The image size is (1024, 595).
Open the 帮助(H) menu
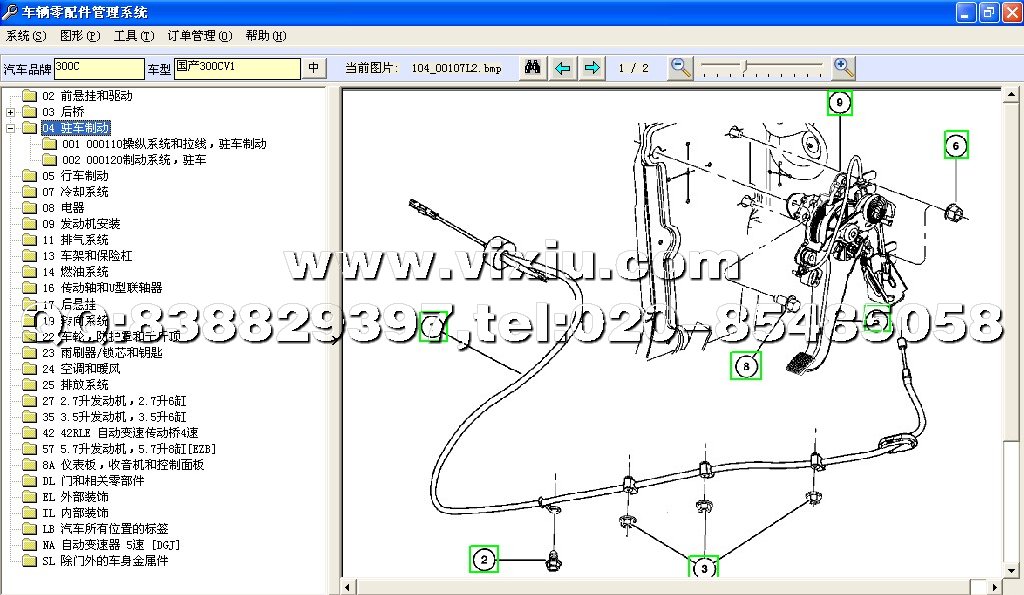point(265,36)
